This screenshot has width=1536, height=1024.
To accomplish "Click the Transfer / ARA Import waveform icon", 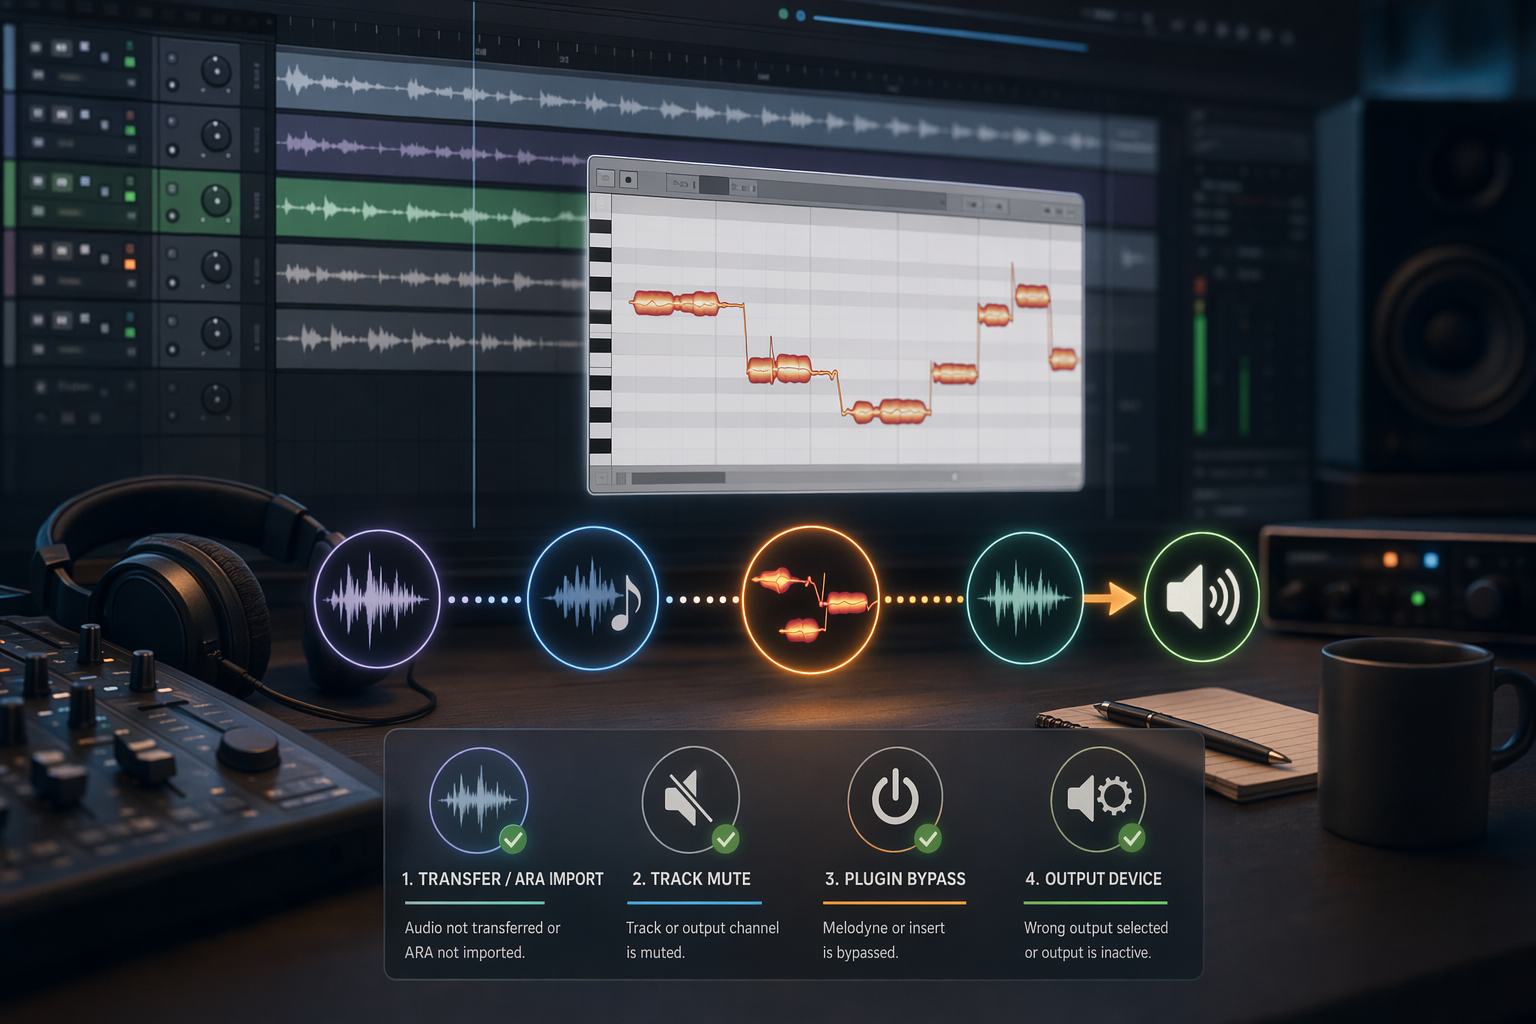I will pos(479,800).
